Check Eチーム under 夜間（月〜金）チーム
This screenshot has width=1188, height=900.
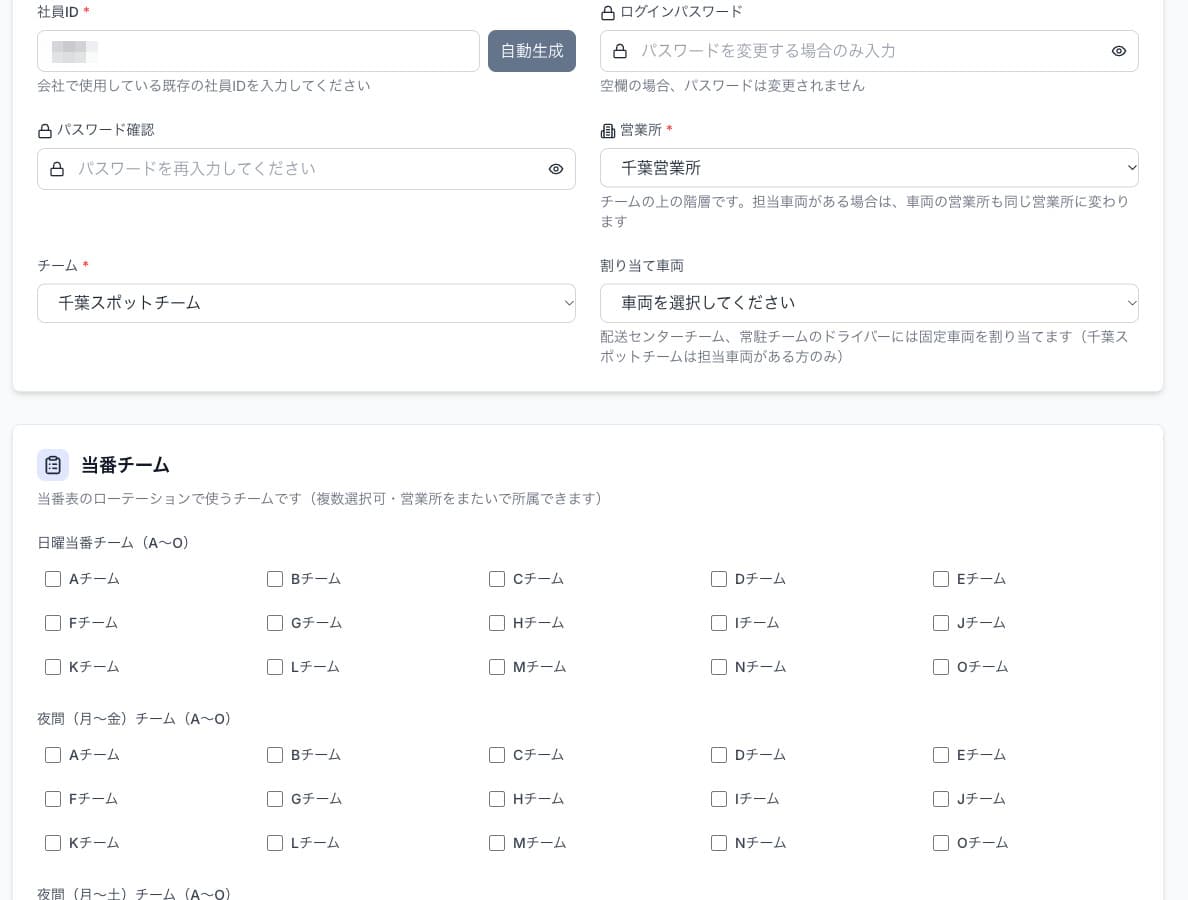click(x=941, y=755)
